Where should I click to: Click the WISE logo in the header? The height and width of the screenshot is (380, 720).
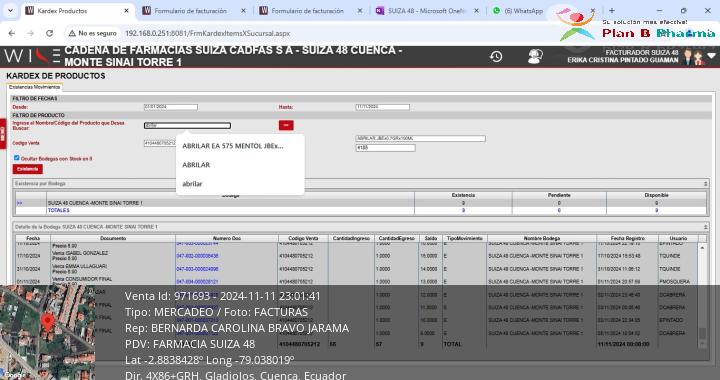pyautogui.click(x=32, y=56)
